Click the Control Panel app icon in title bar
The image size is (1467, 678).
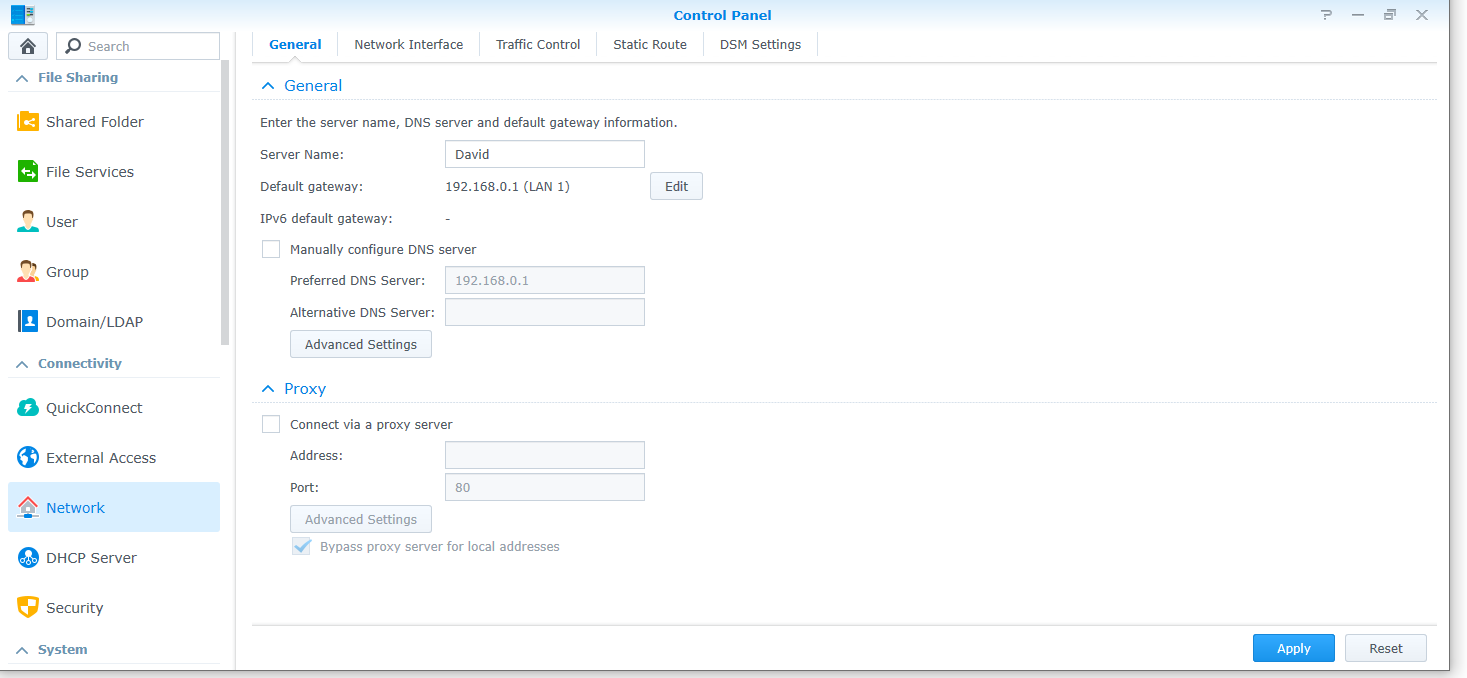(23, 15)
